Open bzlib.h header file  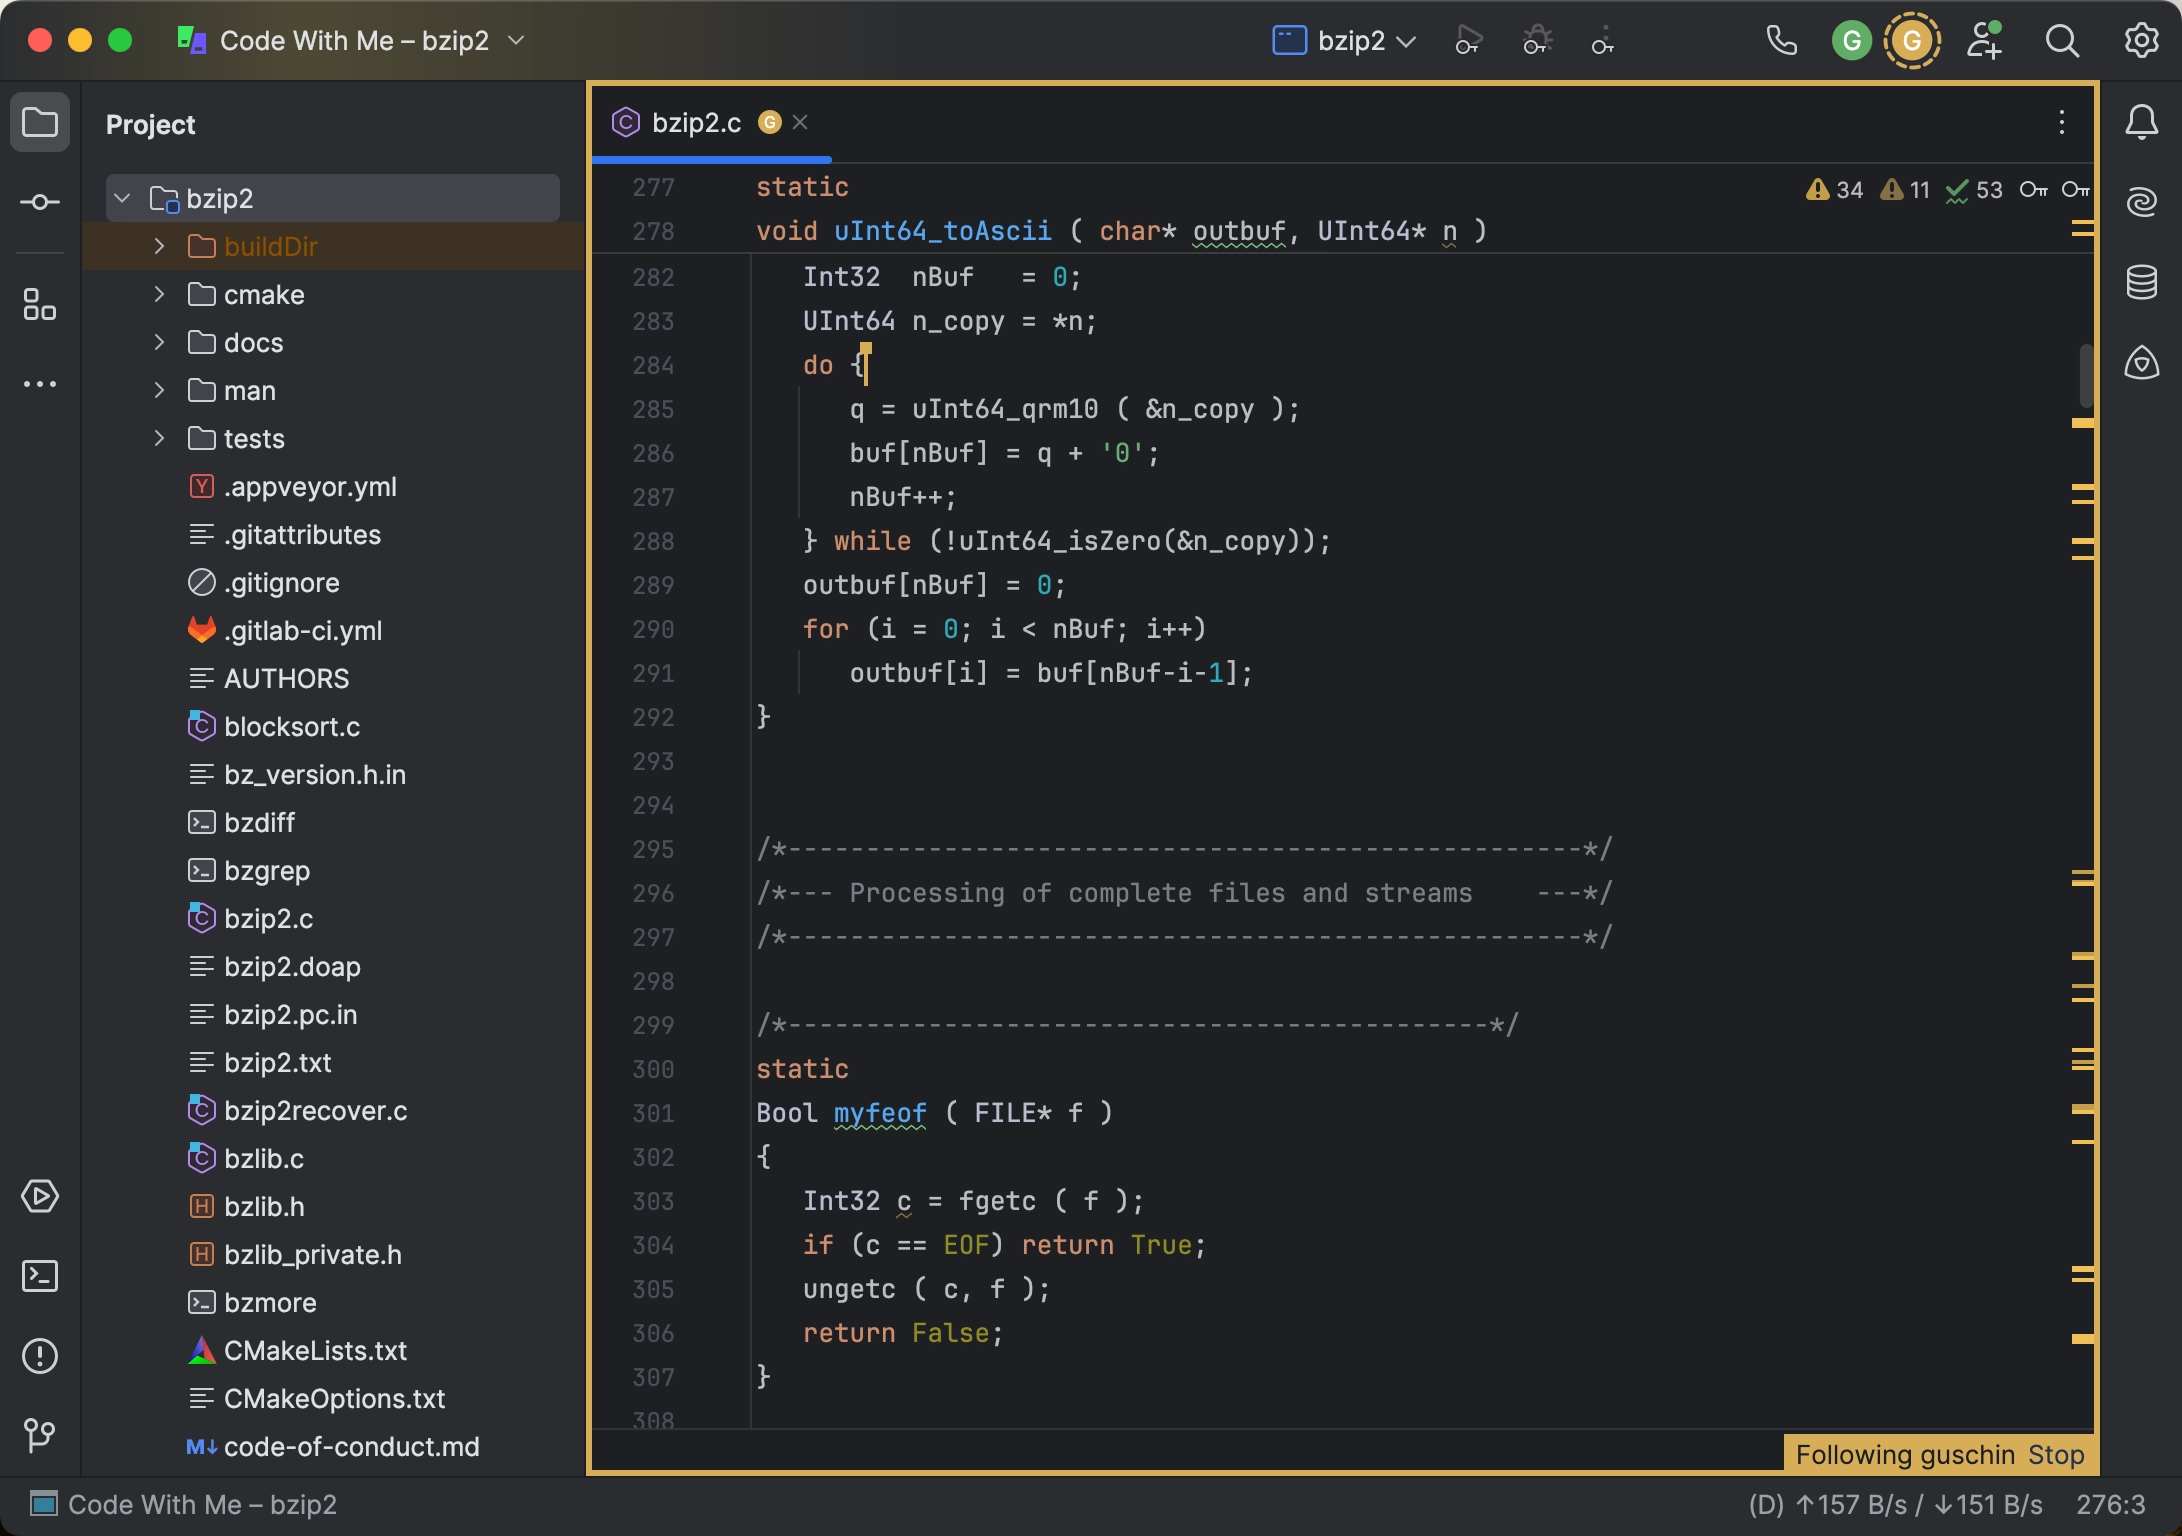[x=264, y=1207]
